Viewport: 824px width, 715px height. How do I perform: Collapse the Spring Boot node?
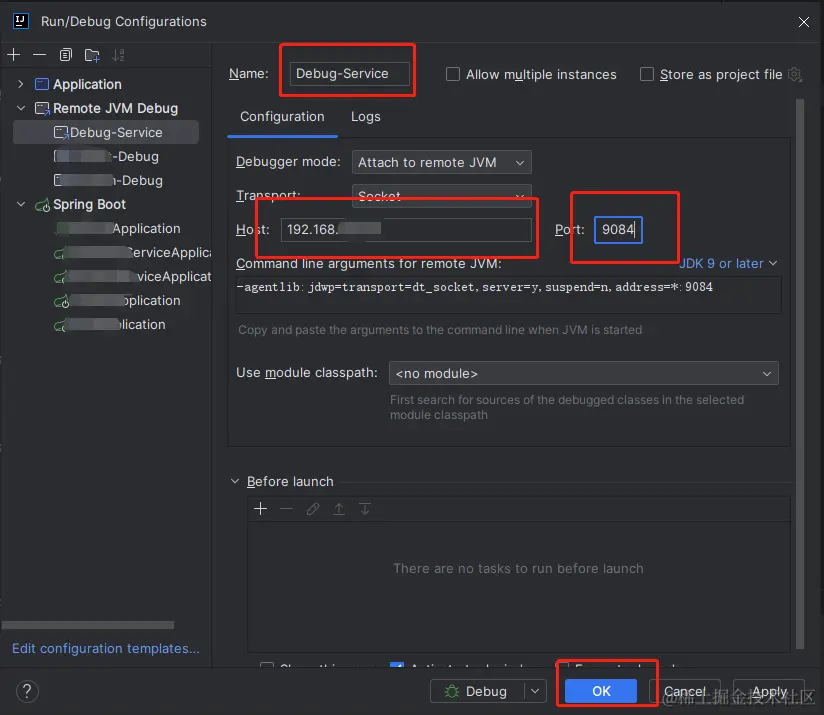21,204
